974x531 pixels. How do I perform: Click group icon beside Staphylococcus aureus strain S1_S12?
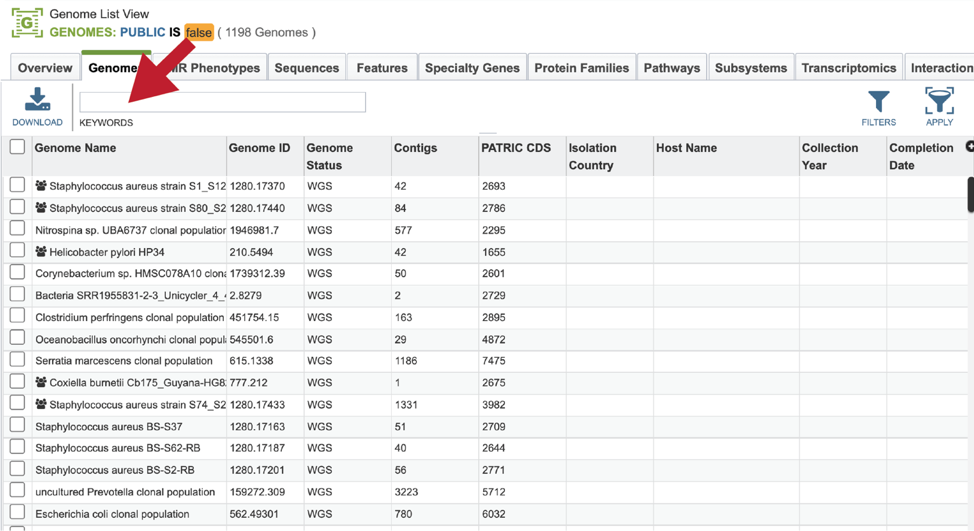point(41,185)
